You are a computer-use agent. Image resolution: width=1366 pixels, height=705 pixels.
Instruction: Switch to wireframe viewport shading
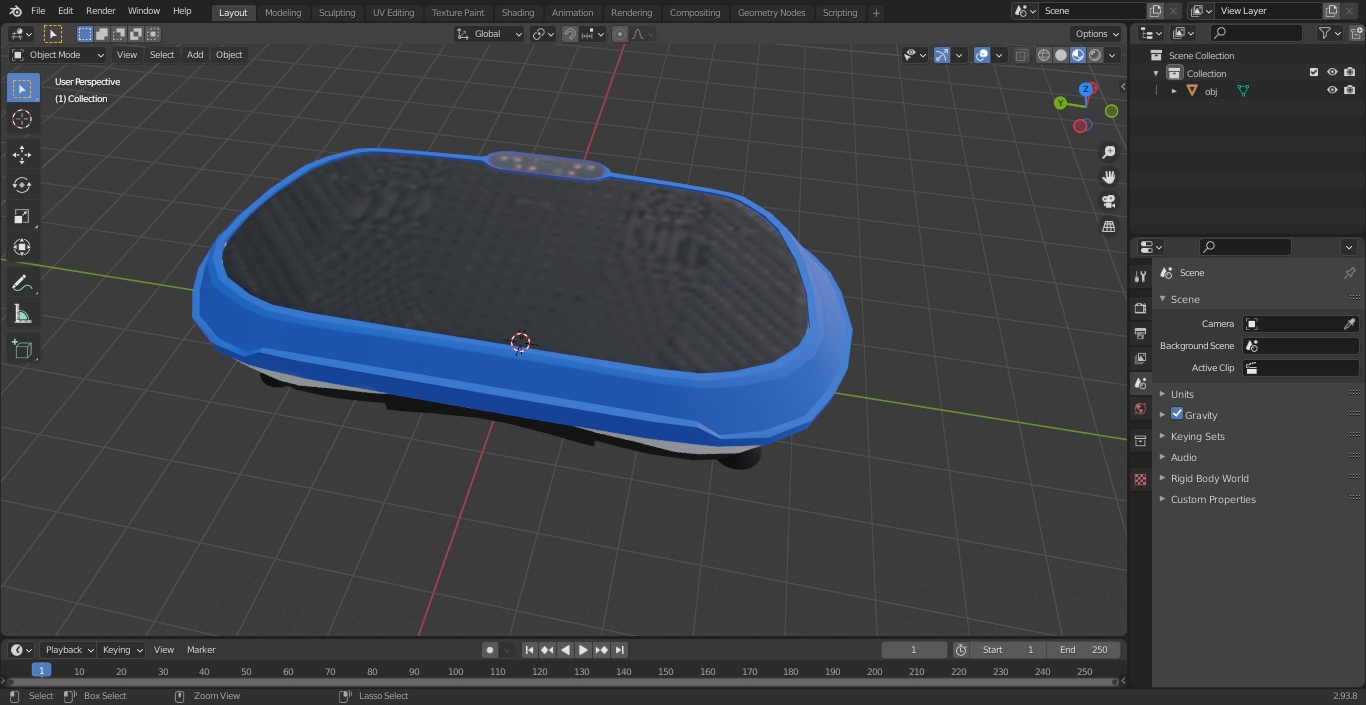tap(1044, 55)
